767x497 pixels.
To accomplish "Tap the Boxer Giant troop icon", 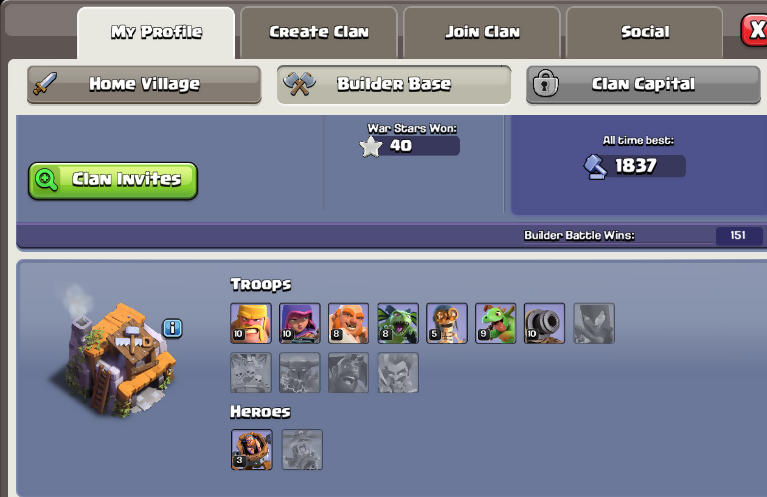I will tap(349, 323).
